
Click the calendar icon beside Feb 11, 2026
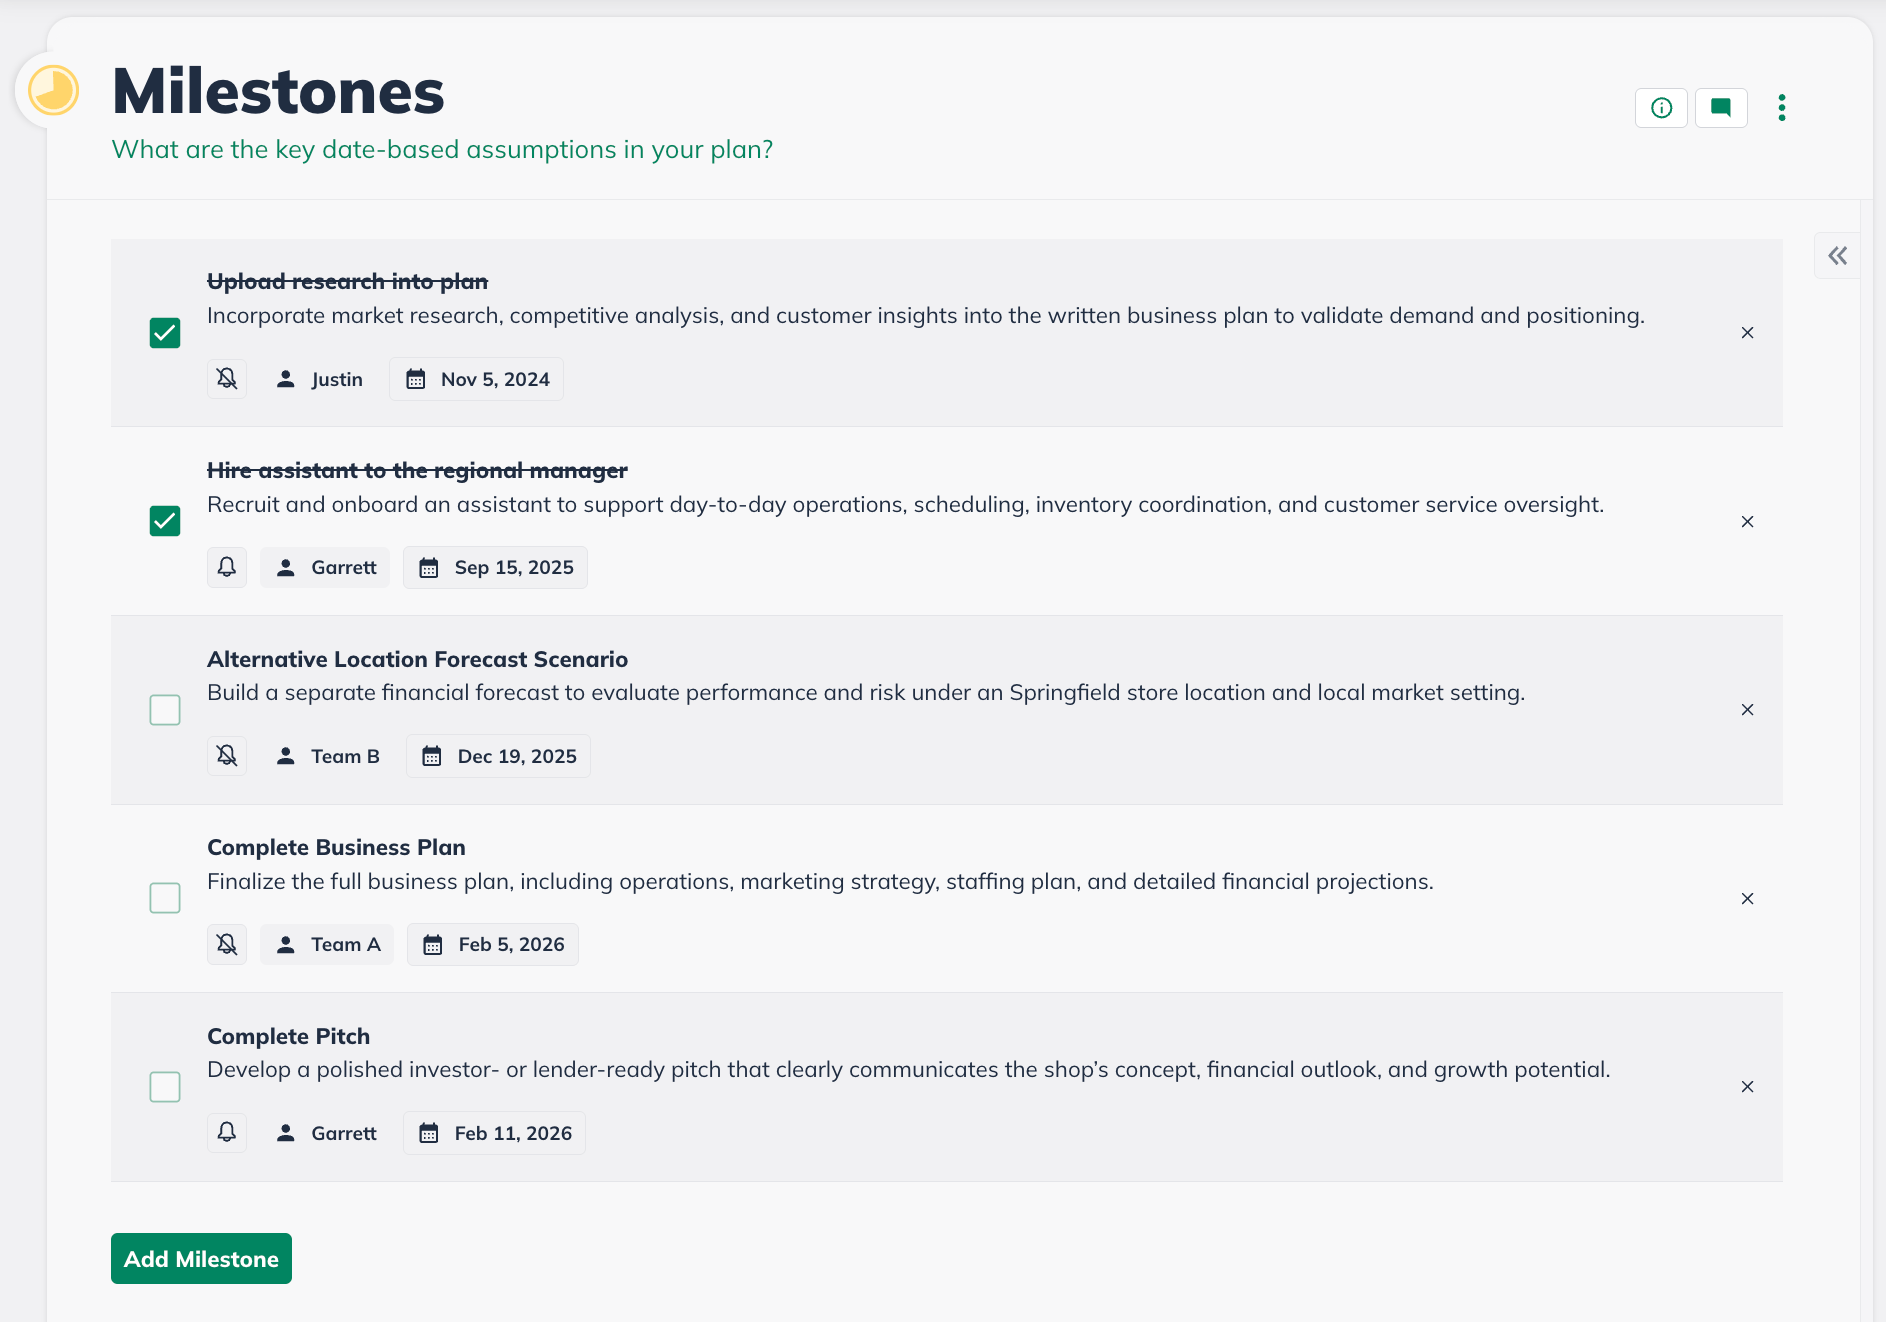pos(430,1133)
